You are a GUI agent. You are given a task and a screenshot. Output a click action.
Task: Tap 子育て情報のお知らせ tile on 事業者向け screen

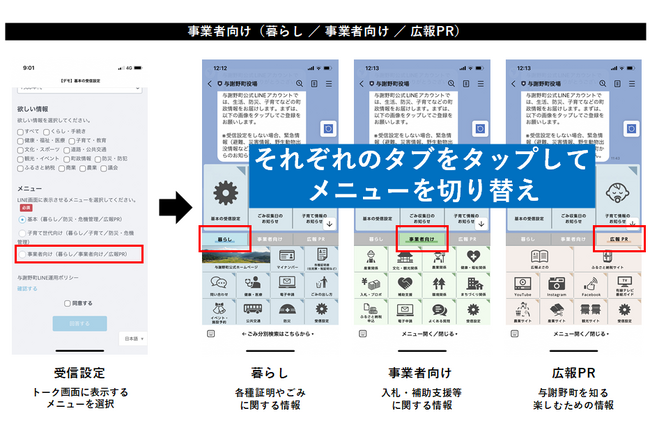tap(466, 218)
